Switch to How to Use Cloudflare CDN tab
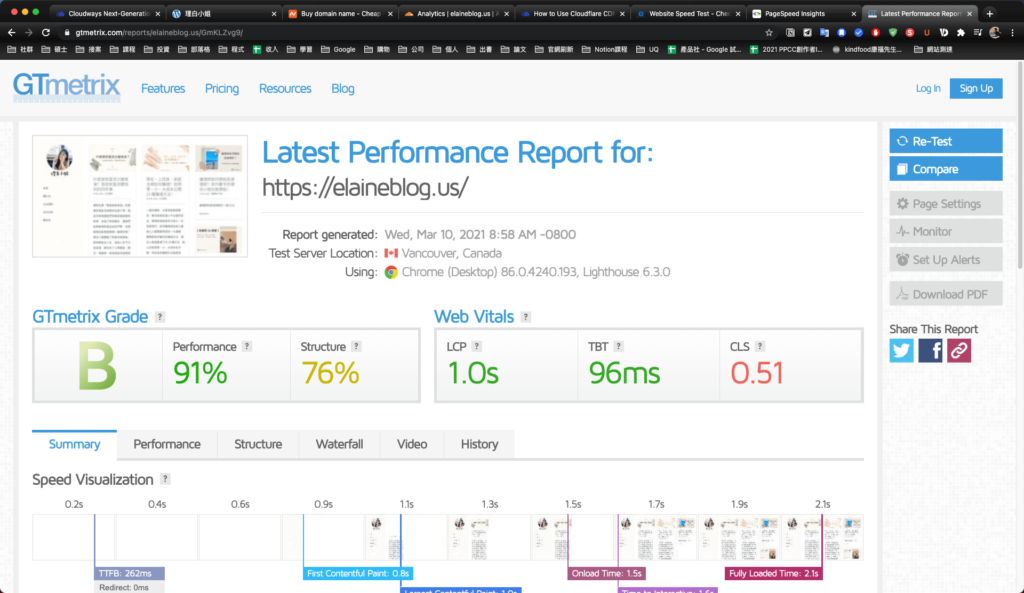The width and height of the screenshot is (1024, 593). (573, 13)
